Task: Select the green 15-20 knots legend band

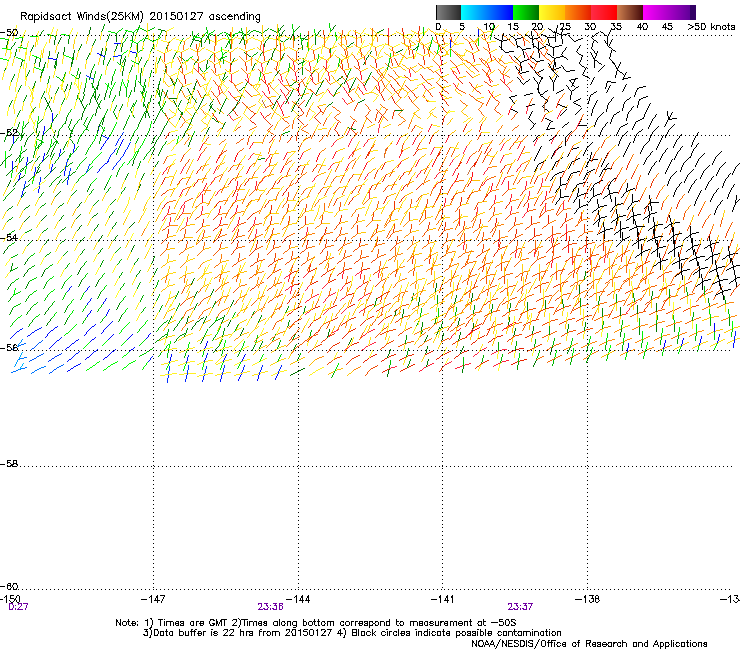Action: click(x=526, y=12)
